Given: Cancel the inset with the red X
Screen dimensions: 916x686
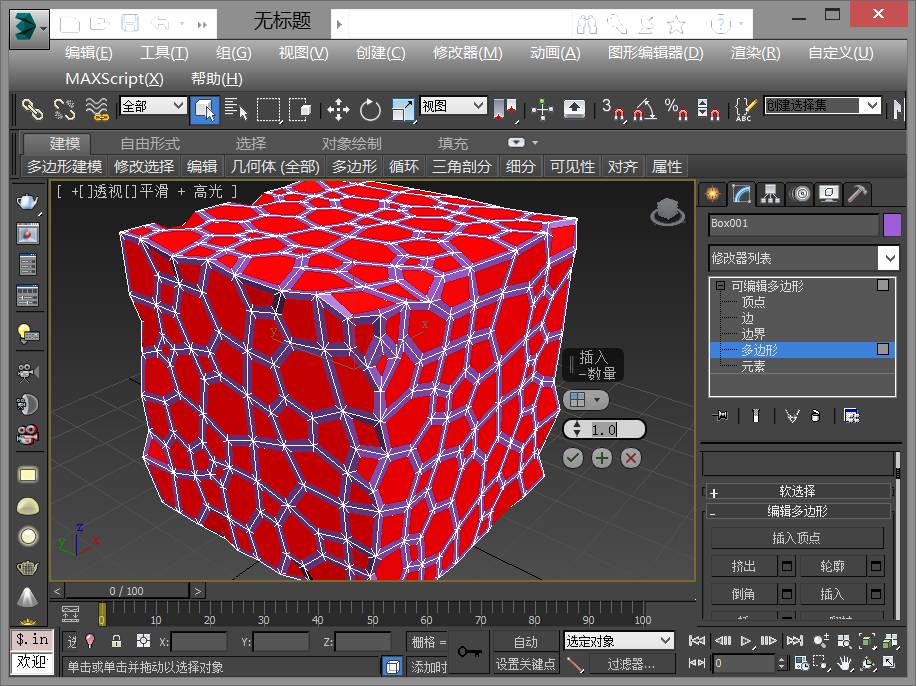Looking at the screenshot, I should coord(631,458).
